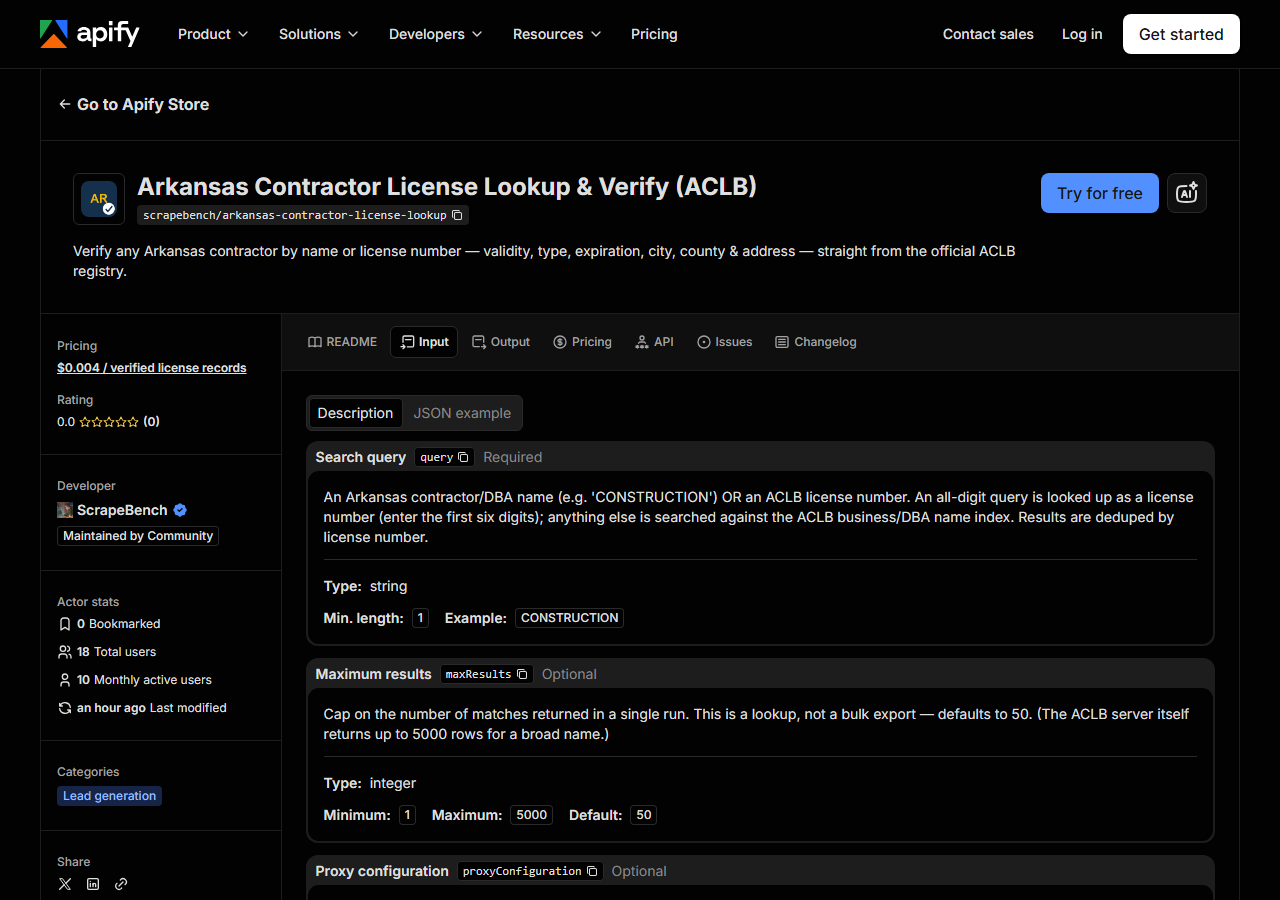Screen dimensions: 1280x900
Task: Click the Default value 50
Action: coord(644,815)
